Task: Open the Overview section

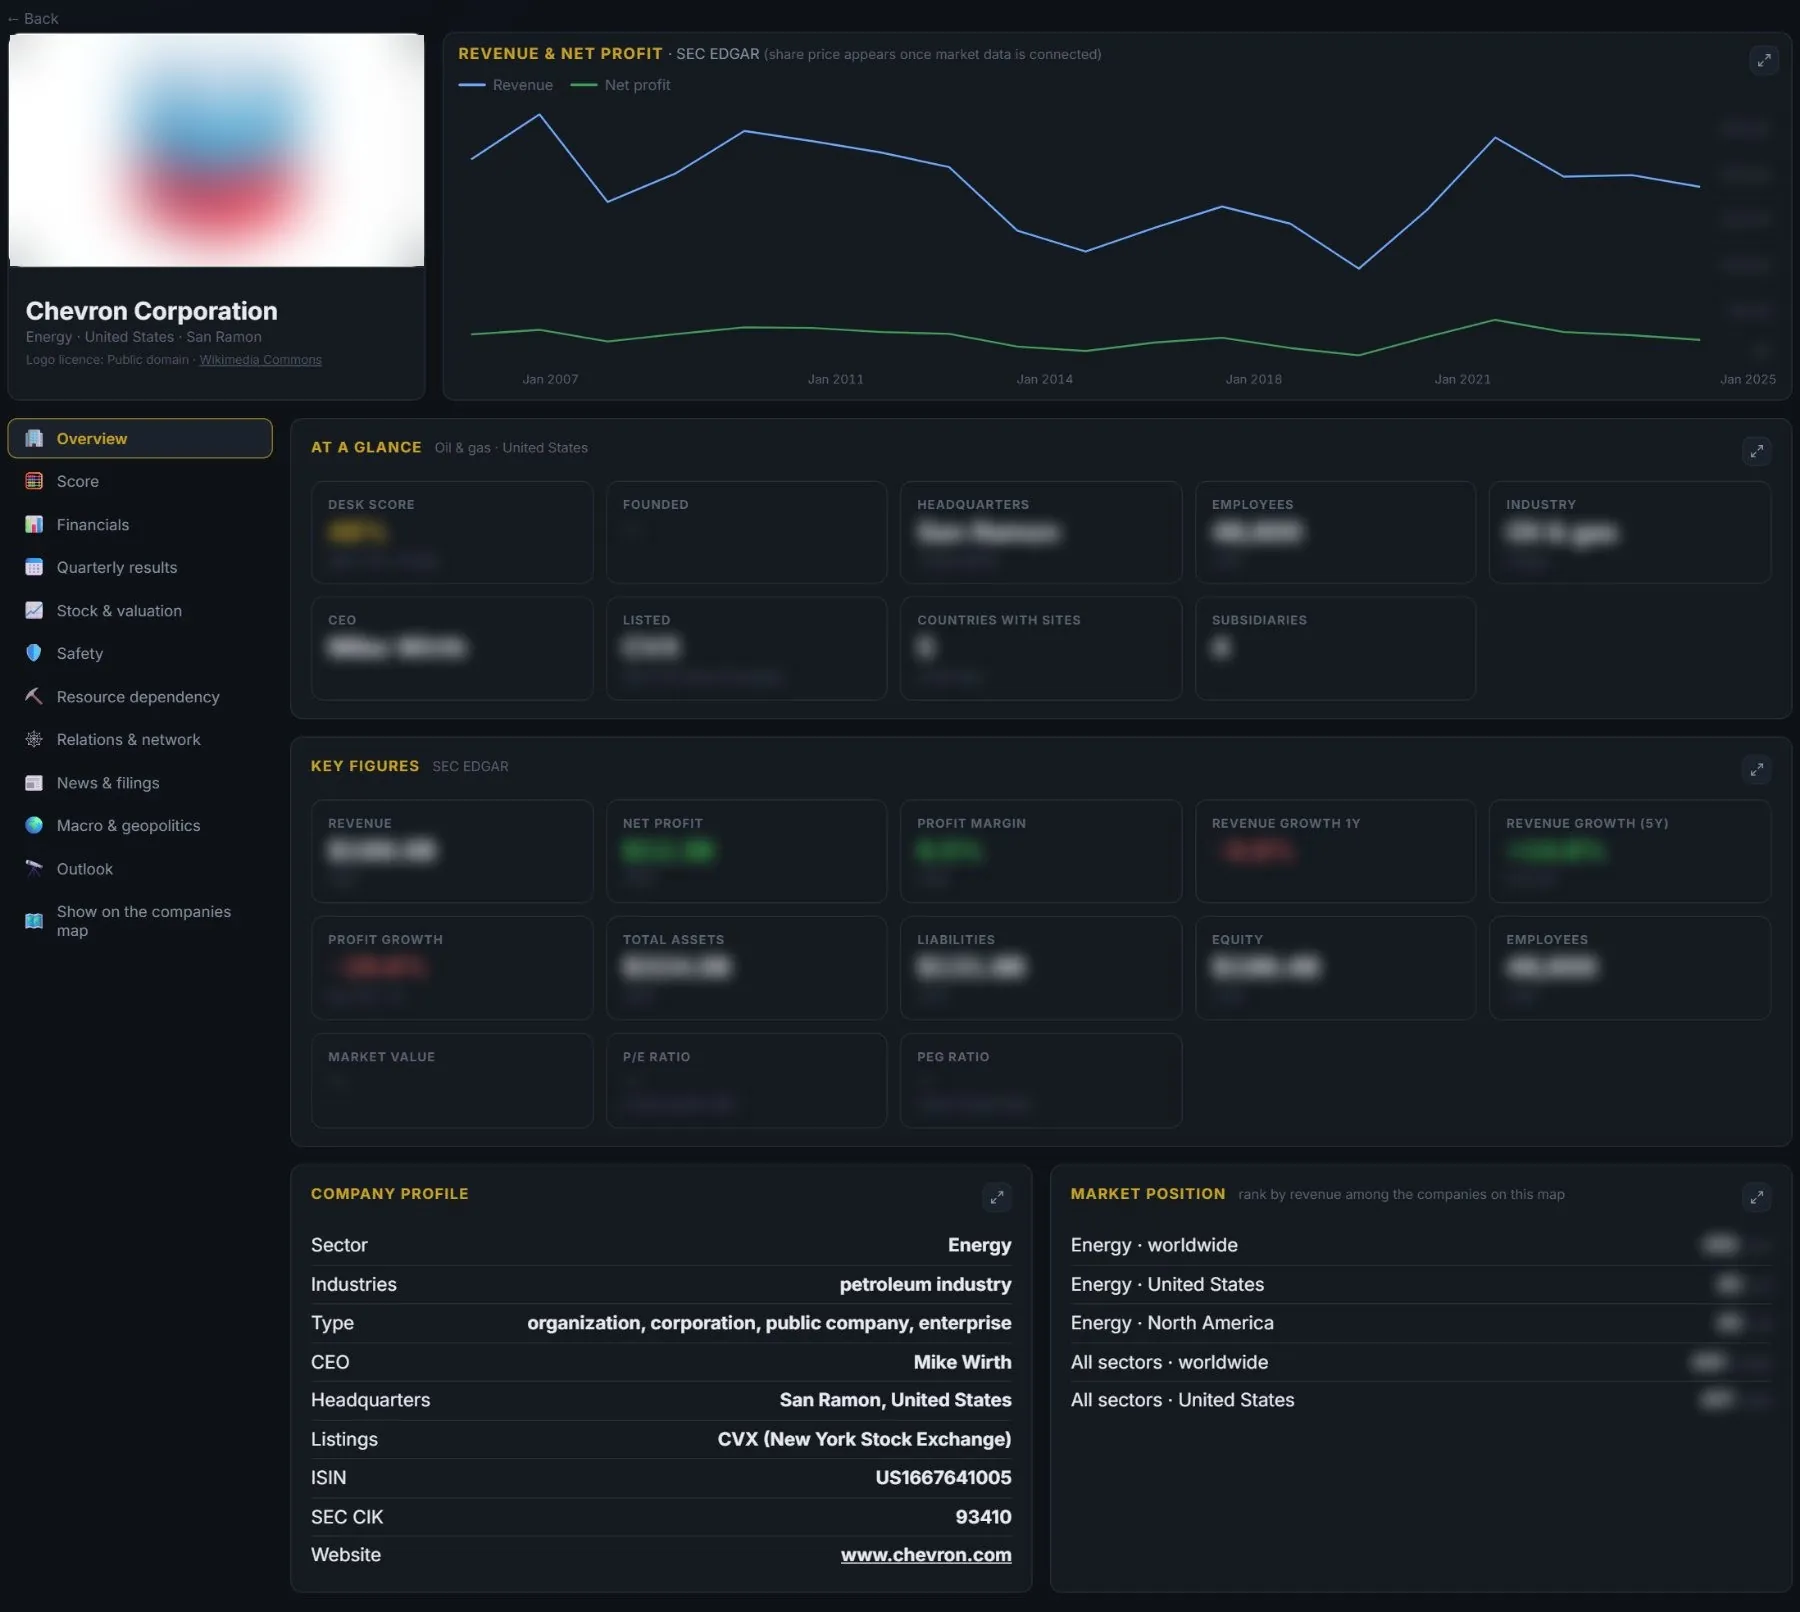Action: [140, 438]
